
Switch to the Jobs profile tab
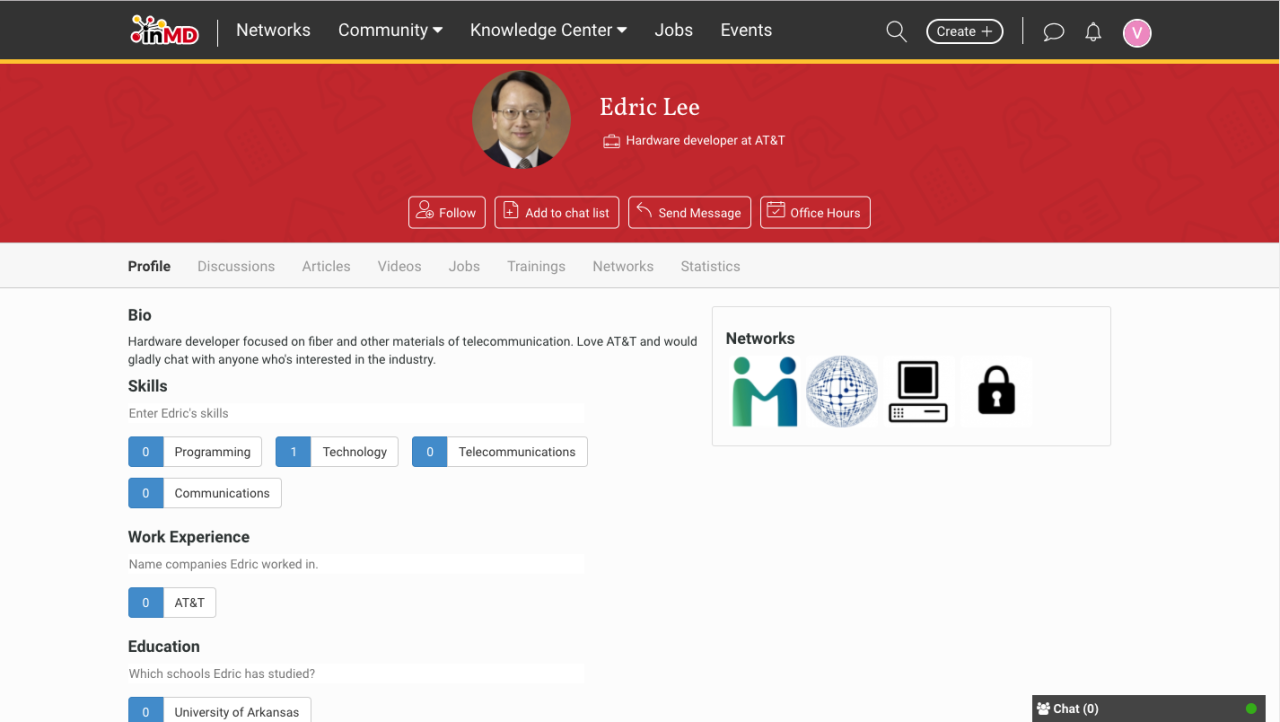[464, 266]
